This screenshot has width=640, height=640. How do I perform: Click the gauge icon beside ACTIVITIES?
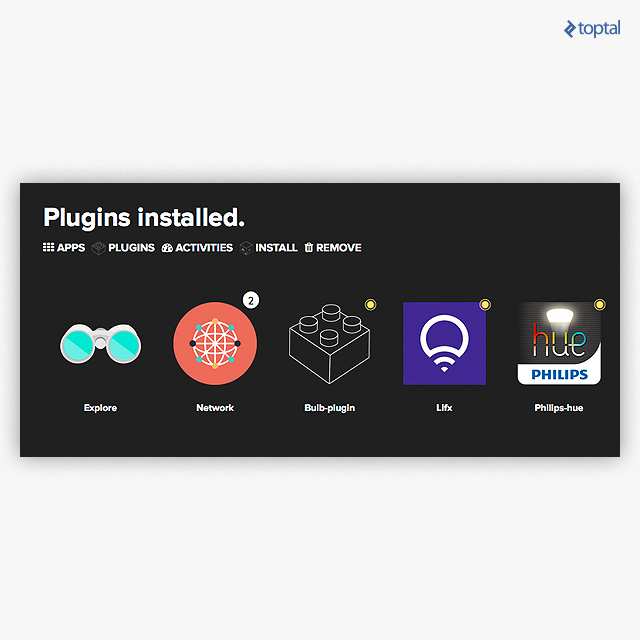point(167,248)
